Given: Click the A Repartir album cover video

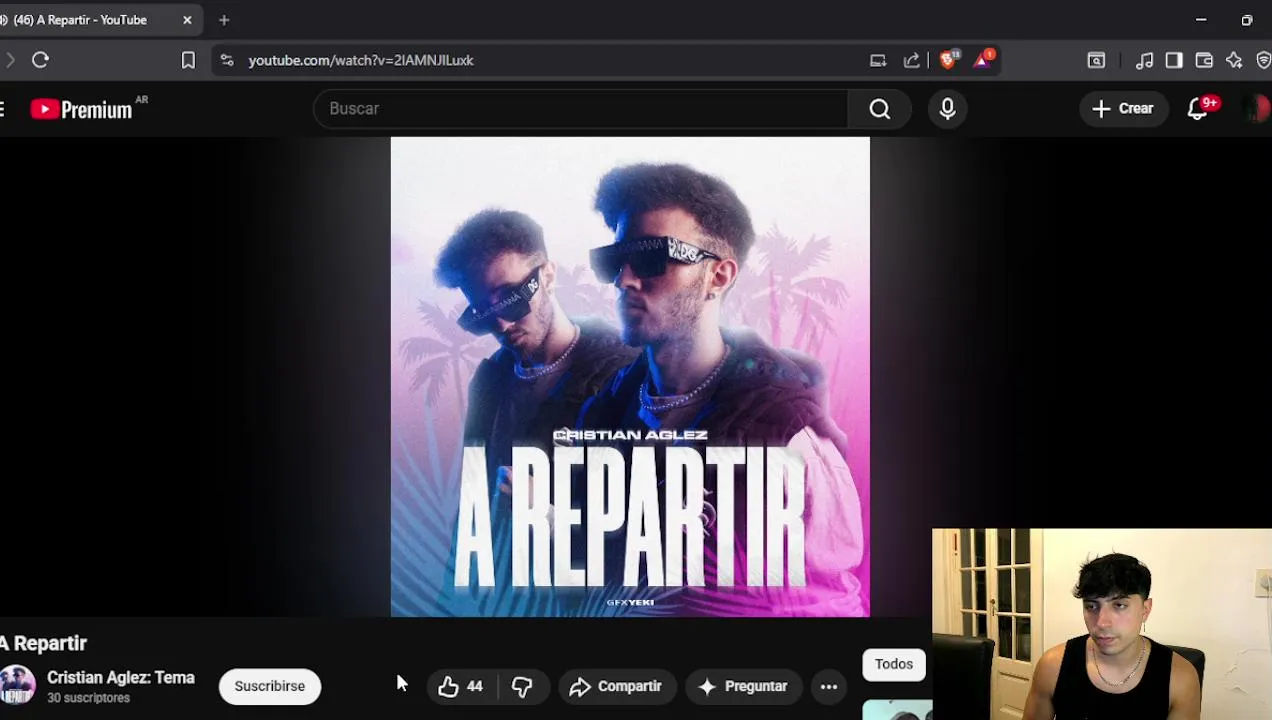Looking at the screenshot, I should [630, 377].
